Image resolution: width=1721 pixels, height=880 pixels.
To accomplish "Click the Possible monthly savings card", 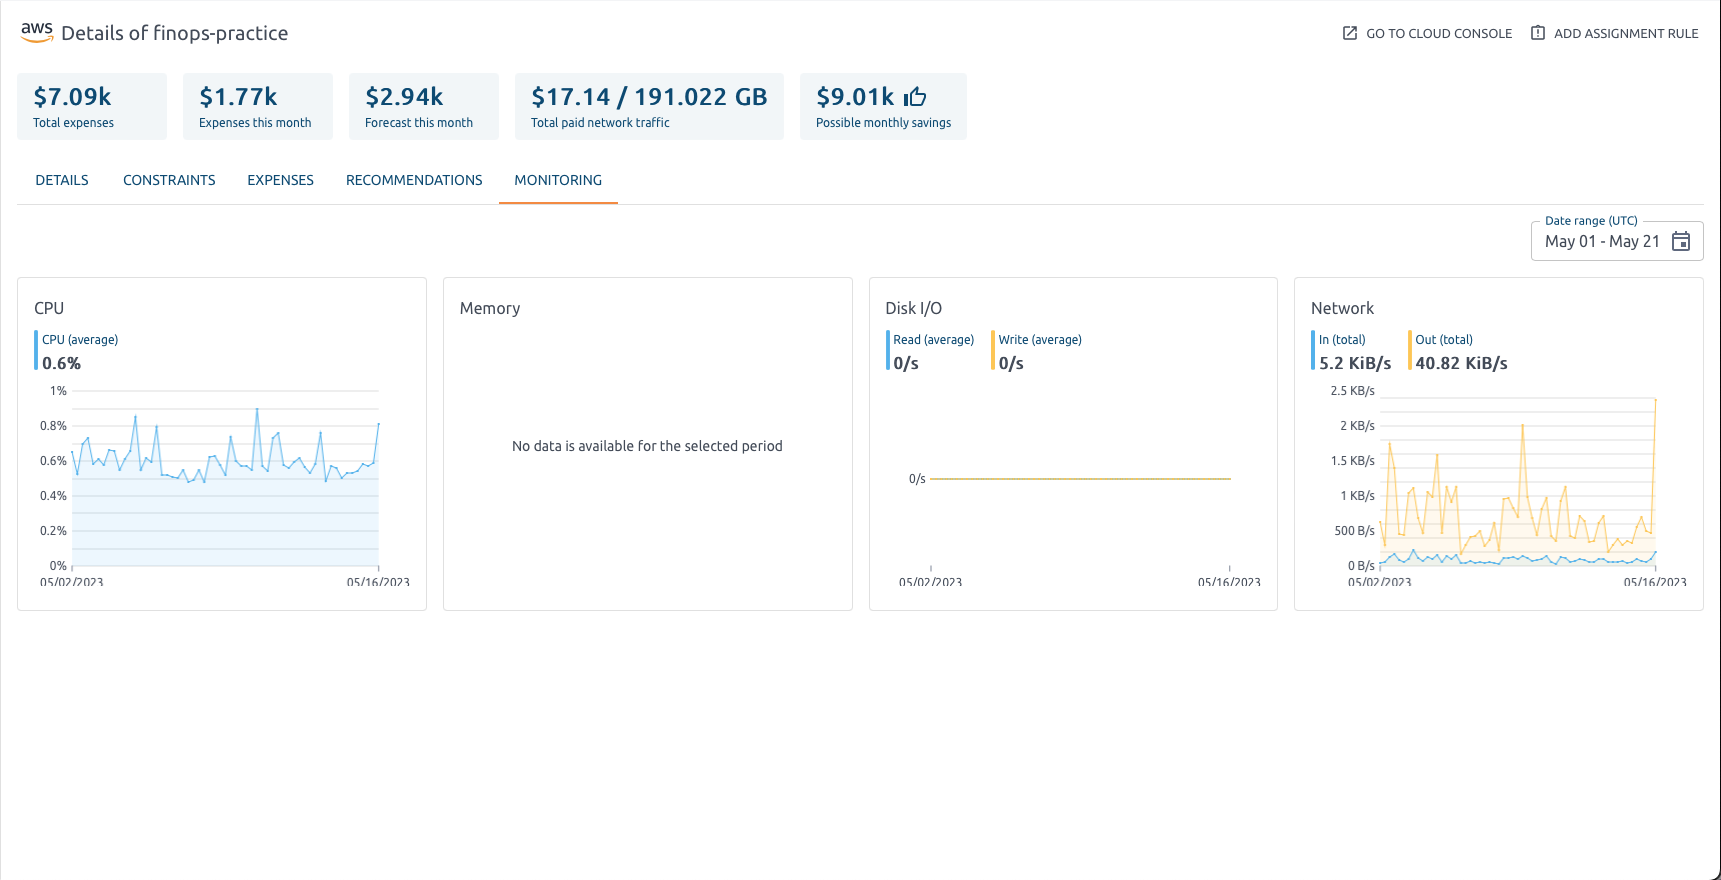I will [883, 106].
